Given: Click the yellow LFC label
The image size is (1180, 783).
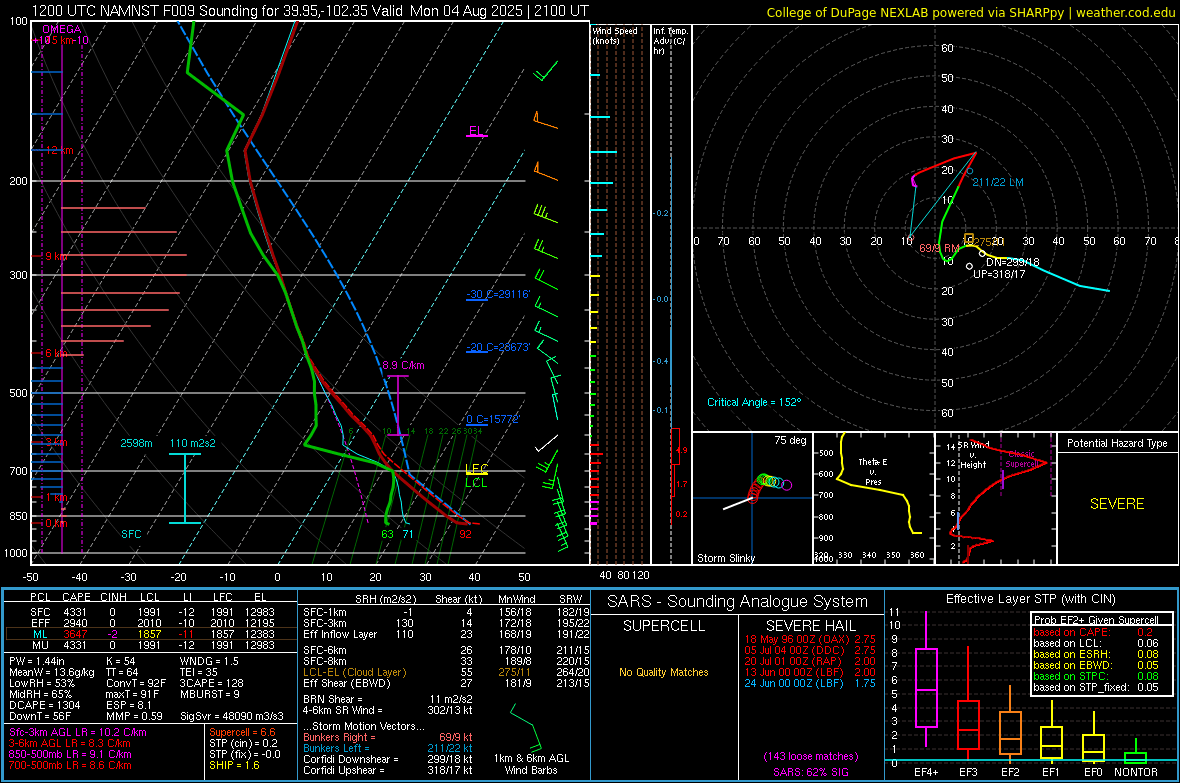Looking at the screenshot, I should point(476,469).
